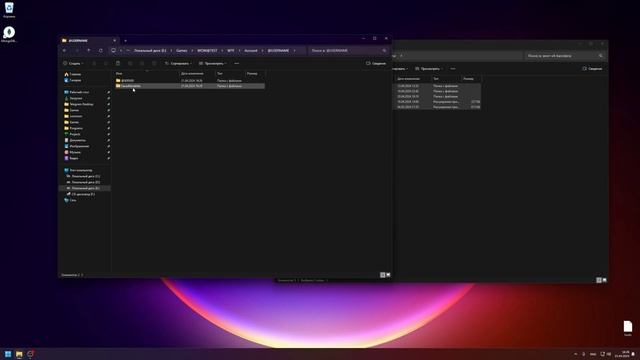Screen dimensions: 640x360
Task: Expand the chevron after the WTF breadcrumb
Action: tap(239, 51)
